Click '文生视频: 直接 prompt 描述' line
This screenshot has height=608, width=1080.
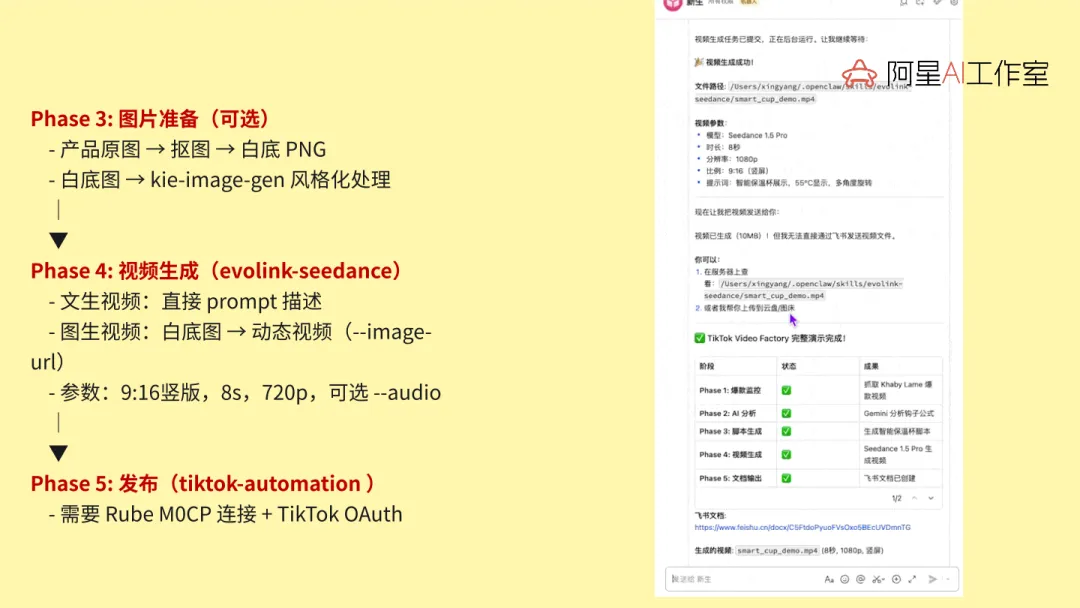[x=185, y=302]
